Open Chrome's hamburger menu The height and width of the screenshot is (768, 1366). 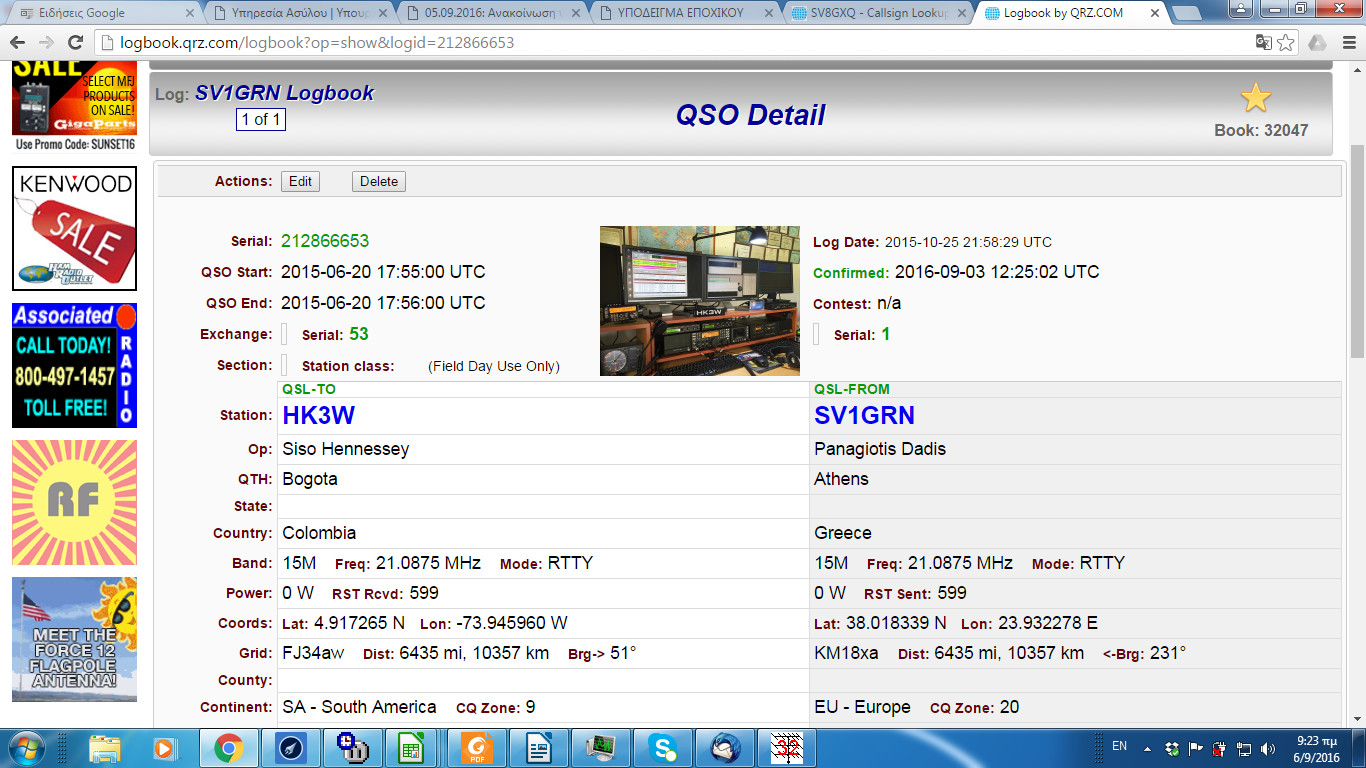pos(1350,43)
